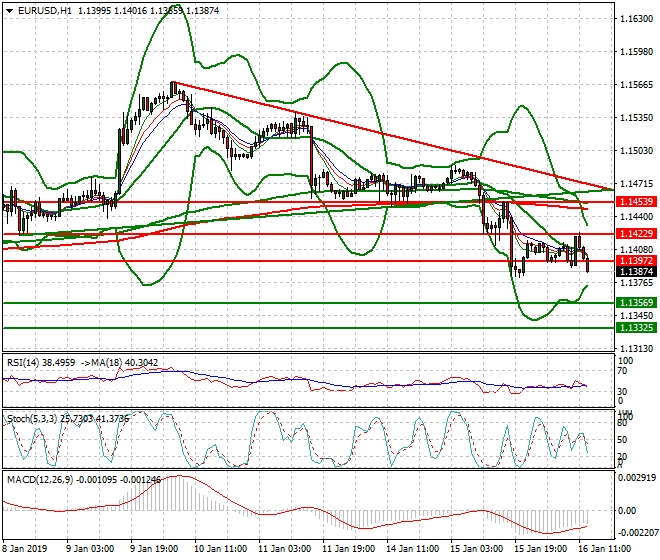660x560 pixels.
Task: Click the 1.13130 price scale value
Action: [637, 349]
